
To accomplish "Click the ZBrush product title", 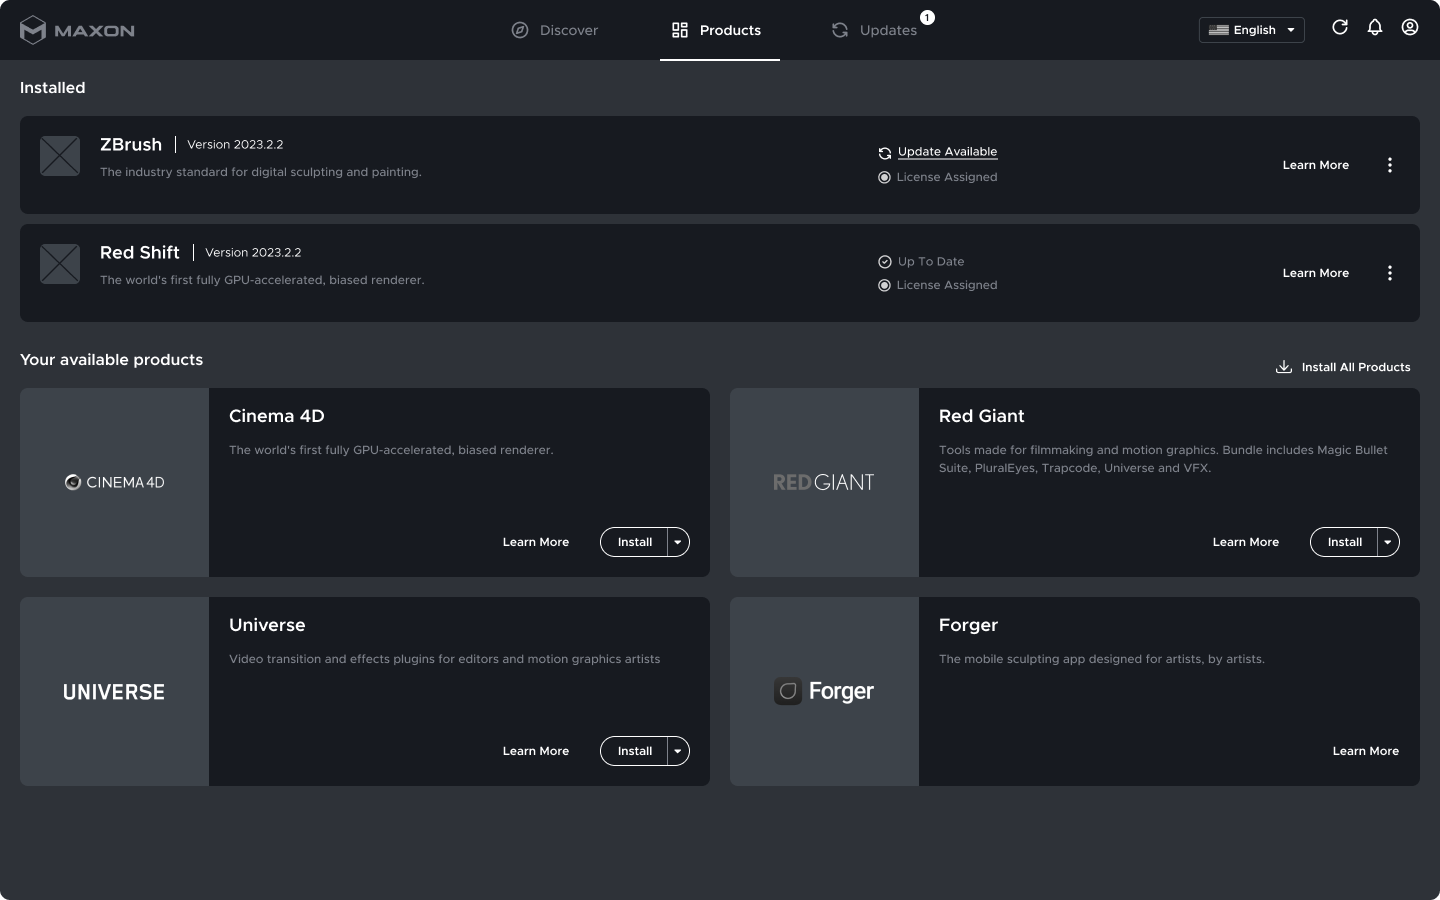I will tap(131, 144).
